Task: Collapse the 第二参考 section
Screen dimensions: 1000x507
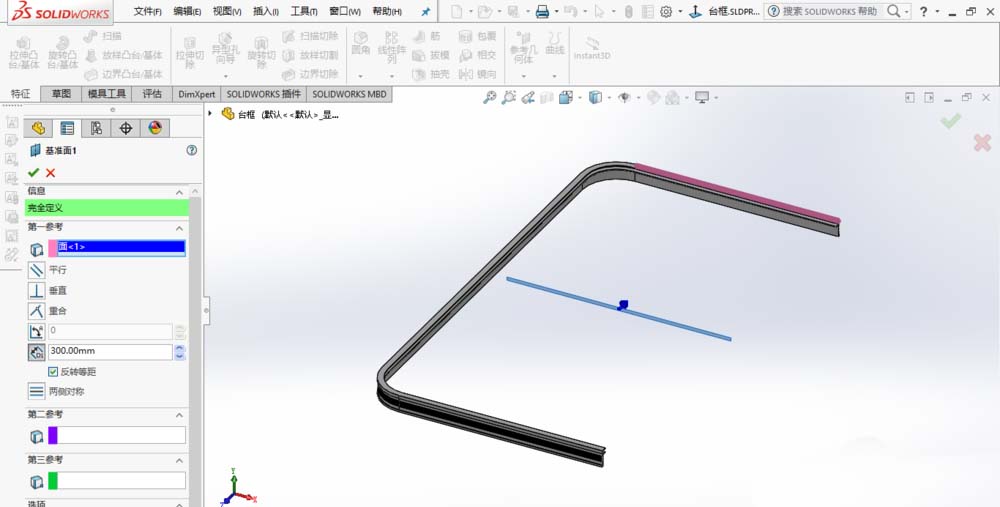Action: [x=180, y=415]
